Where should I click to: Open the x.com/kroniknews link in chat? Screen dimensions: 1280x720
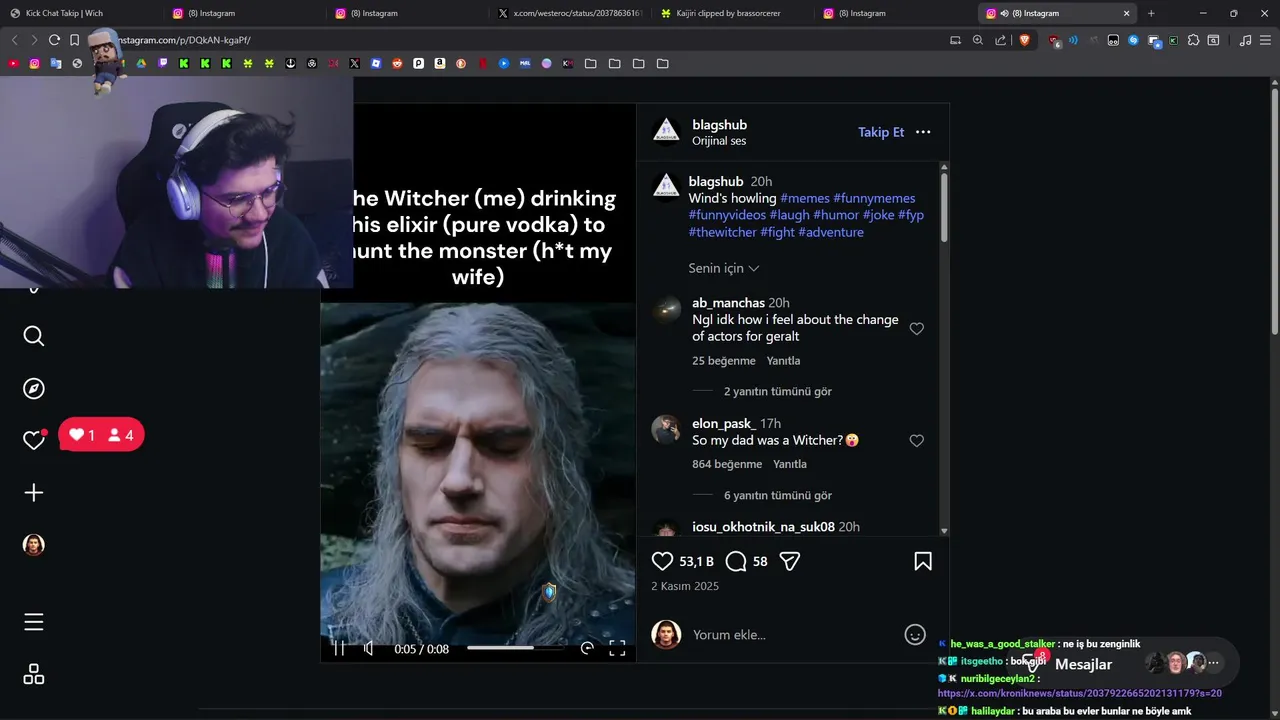(1080, 693)
